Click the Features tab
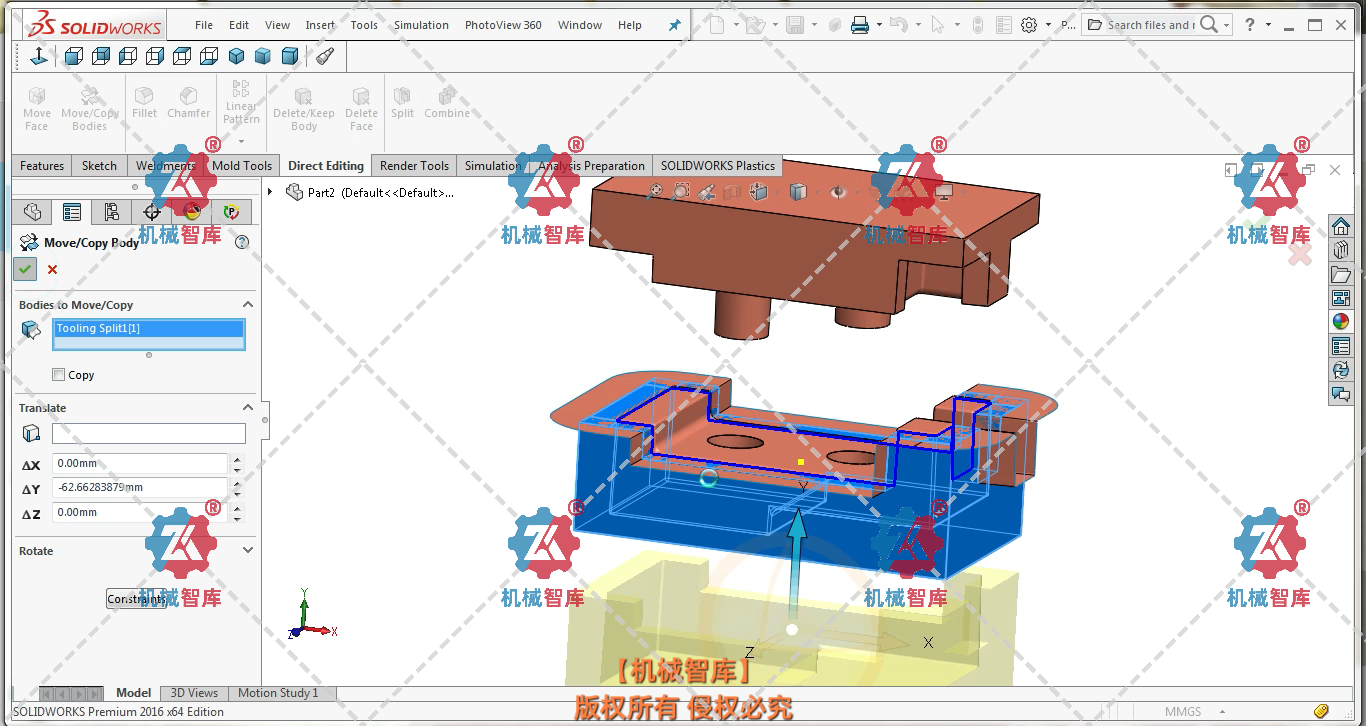Viewport: 1366px width, 726px height. [42, 166]
